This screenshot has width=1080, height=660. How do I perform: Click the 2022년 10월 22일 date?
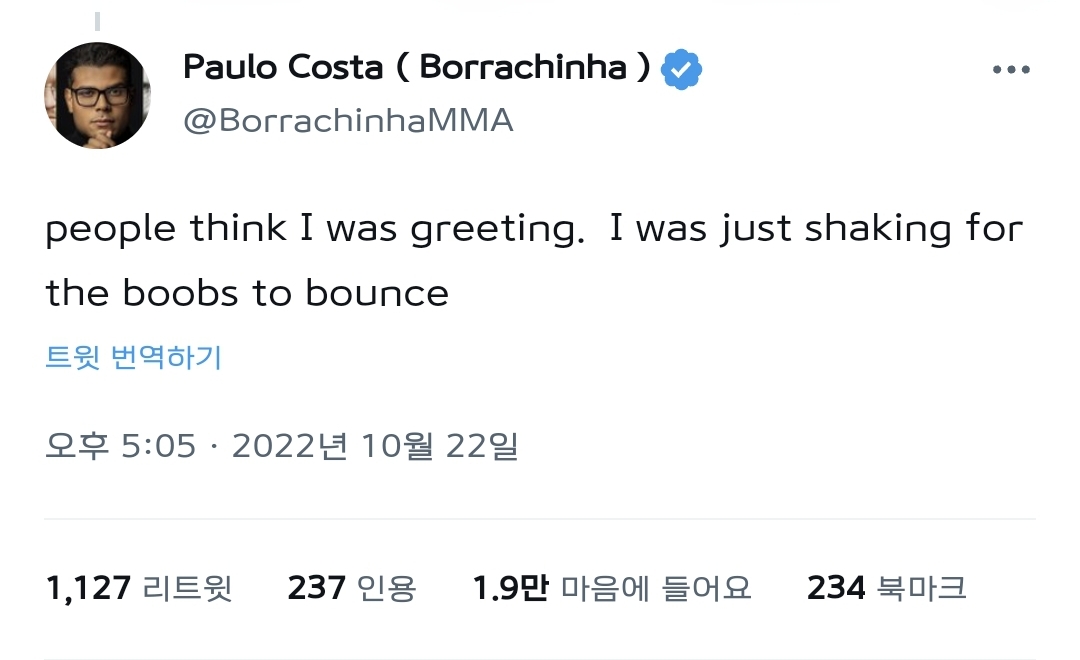375,446
